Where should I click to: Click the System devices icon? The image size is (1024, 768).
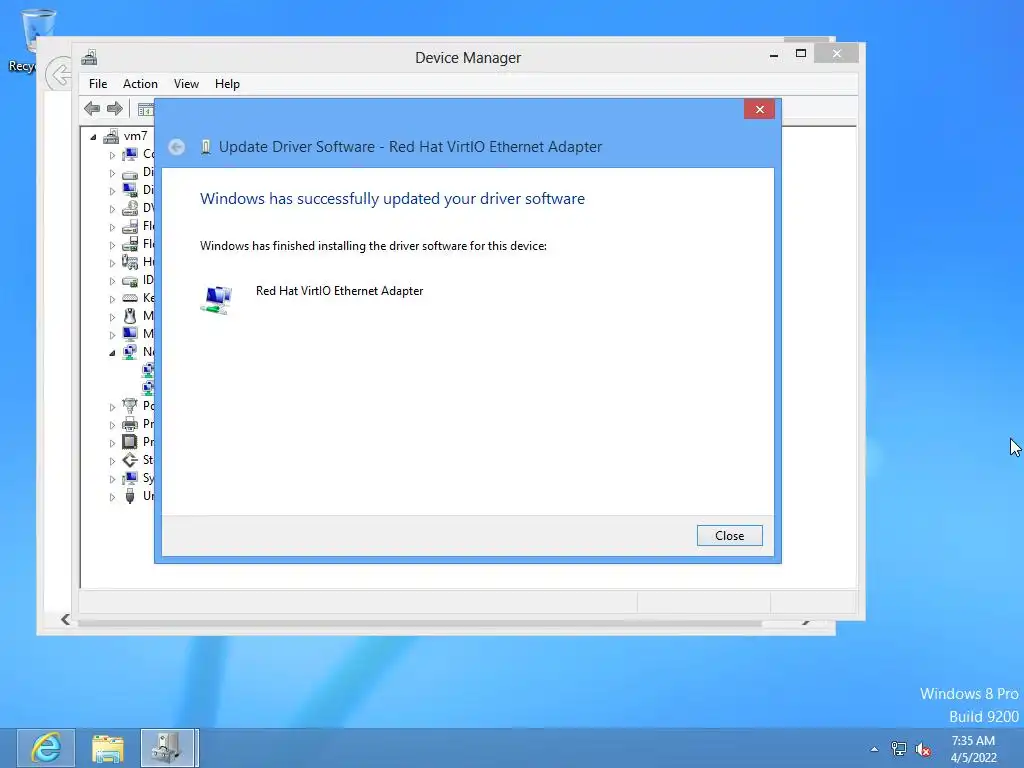tap(130, 478)
